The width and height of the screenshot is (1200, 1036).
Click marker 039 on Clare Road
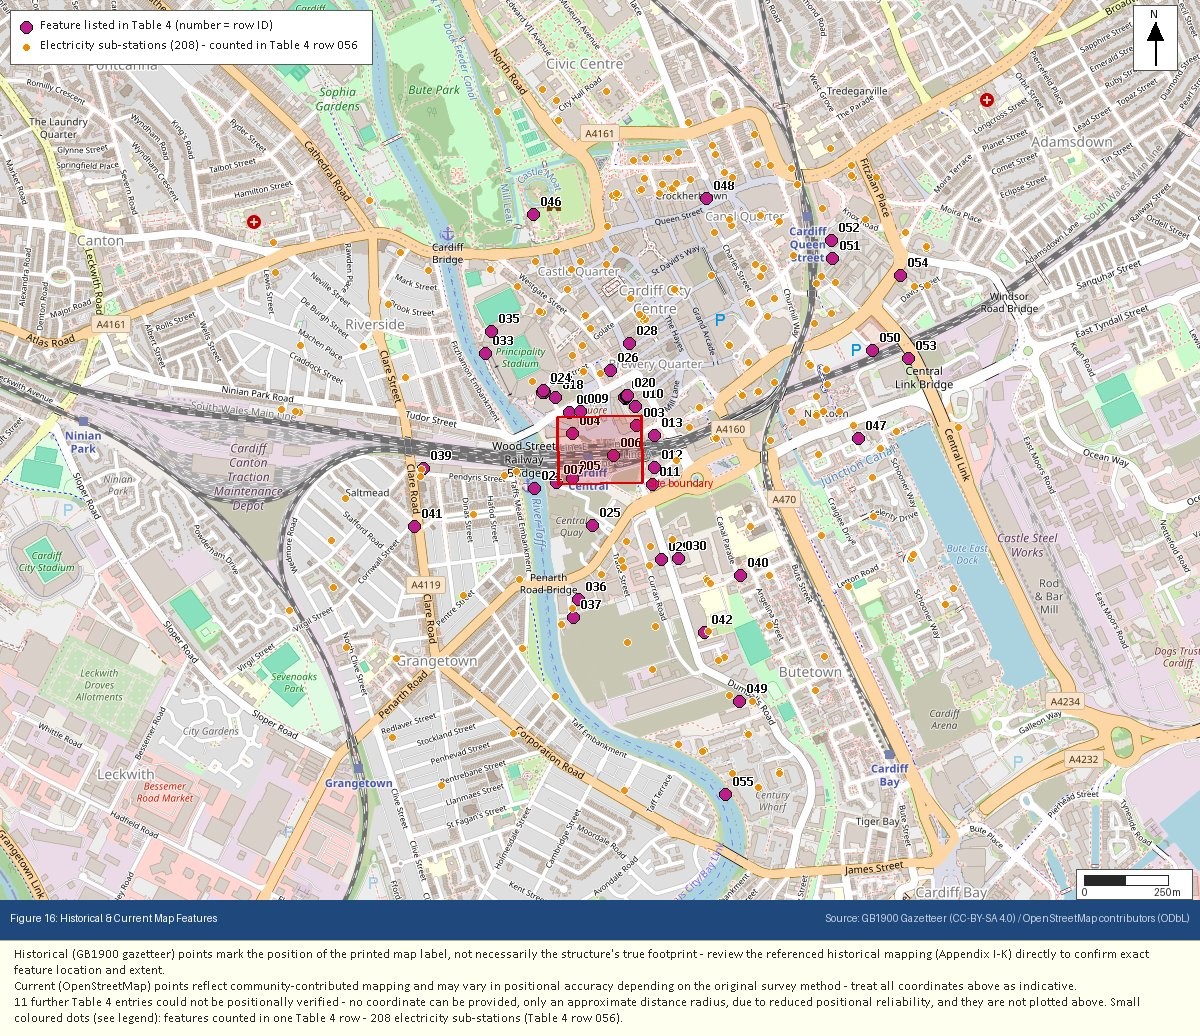click(423, 468)
